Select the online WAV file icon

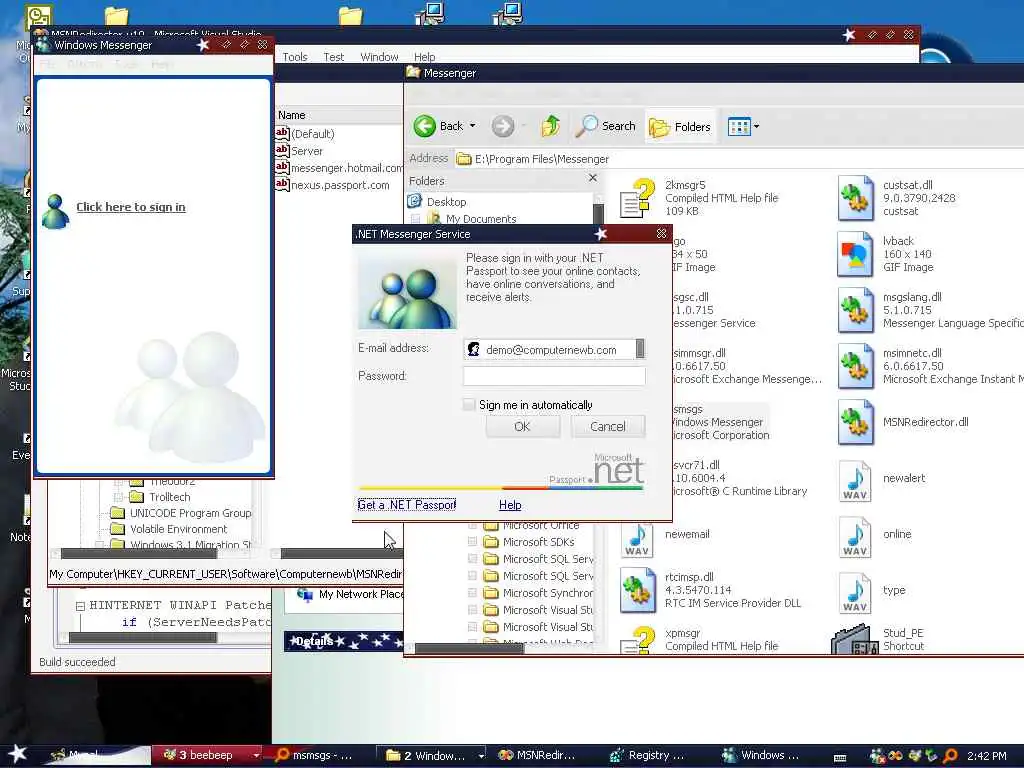855,537
